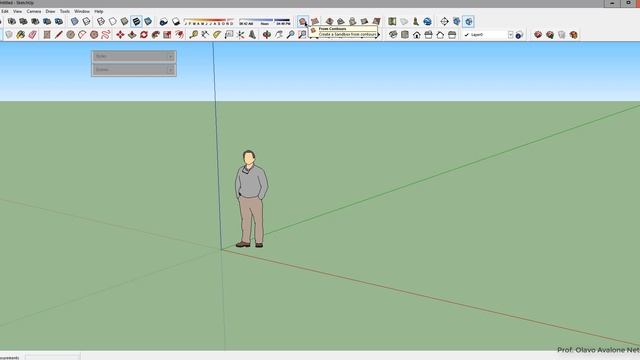
Task: Enable Hidden Line face style
Action: coord(113,21)
